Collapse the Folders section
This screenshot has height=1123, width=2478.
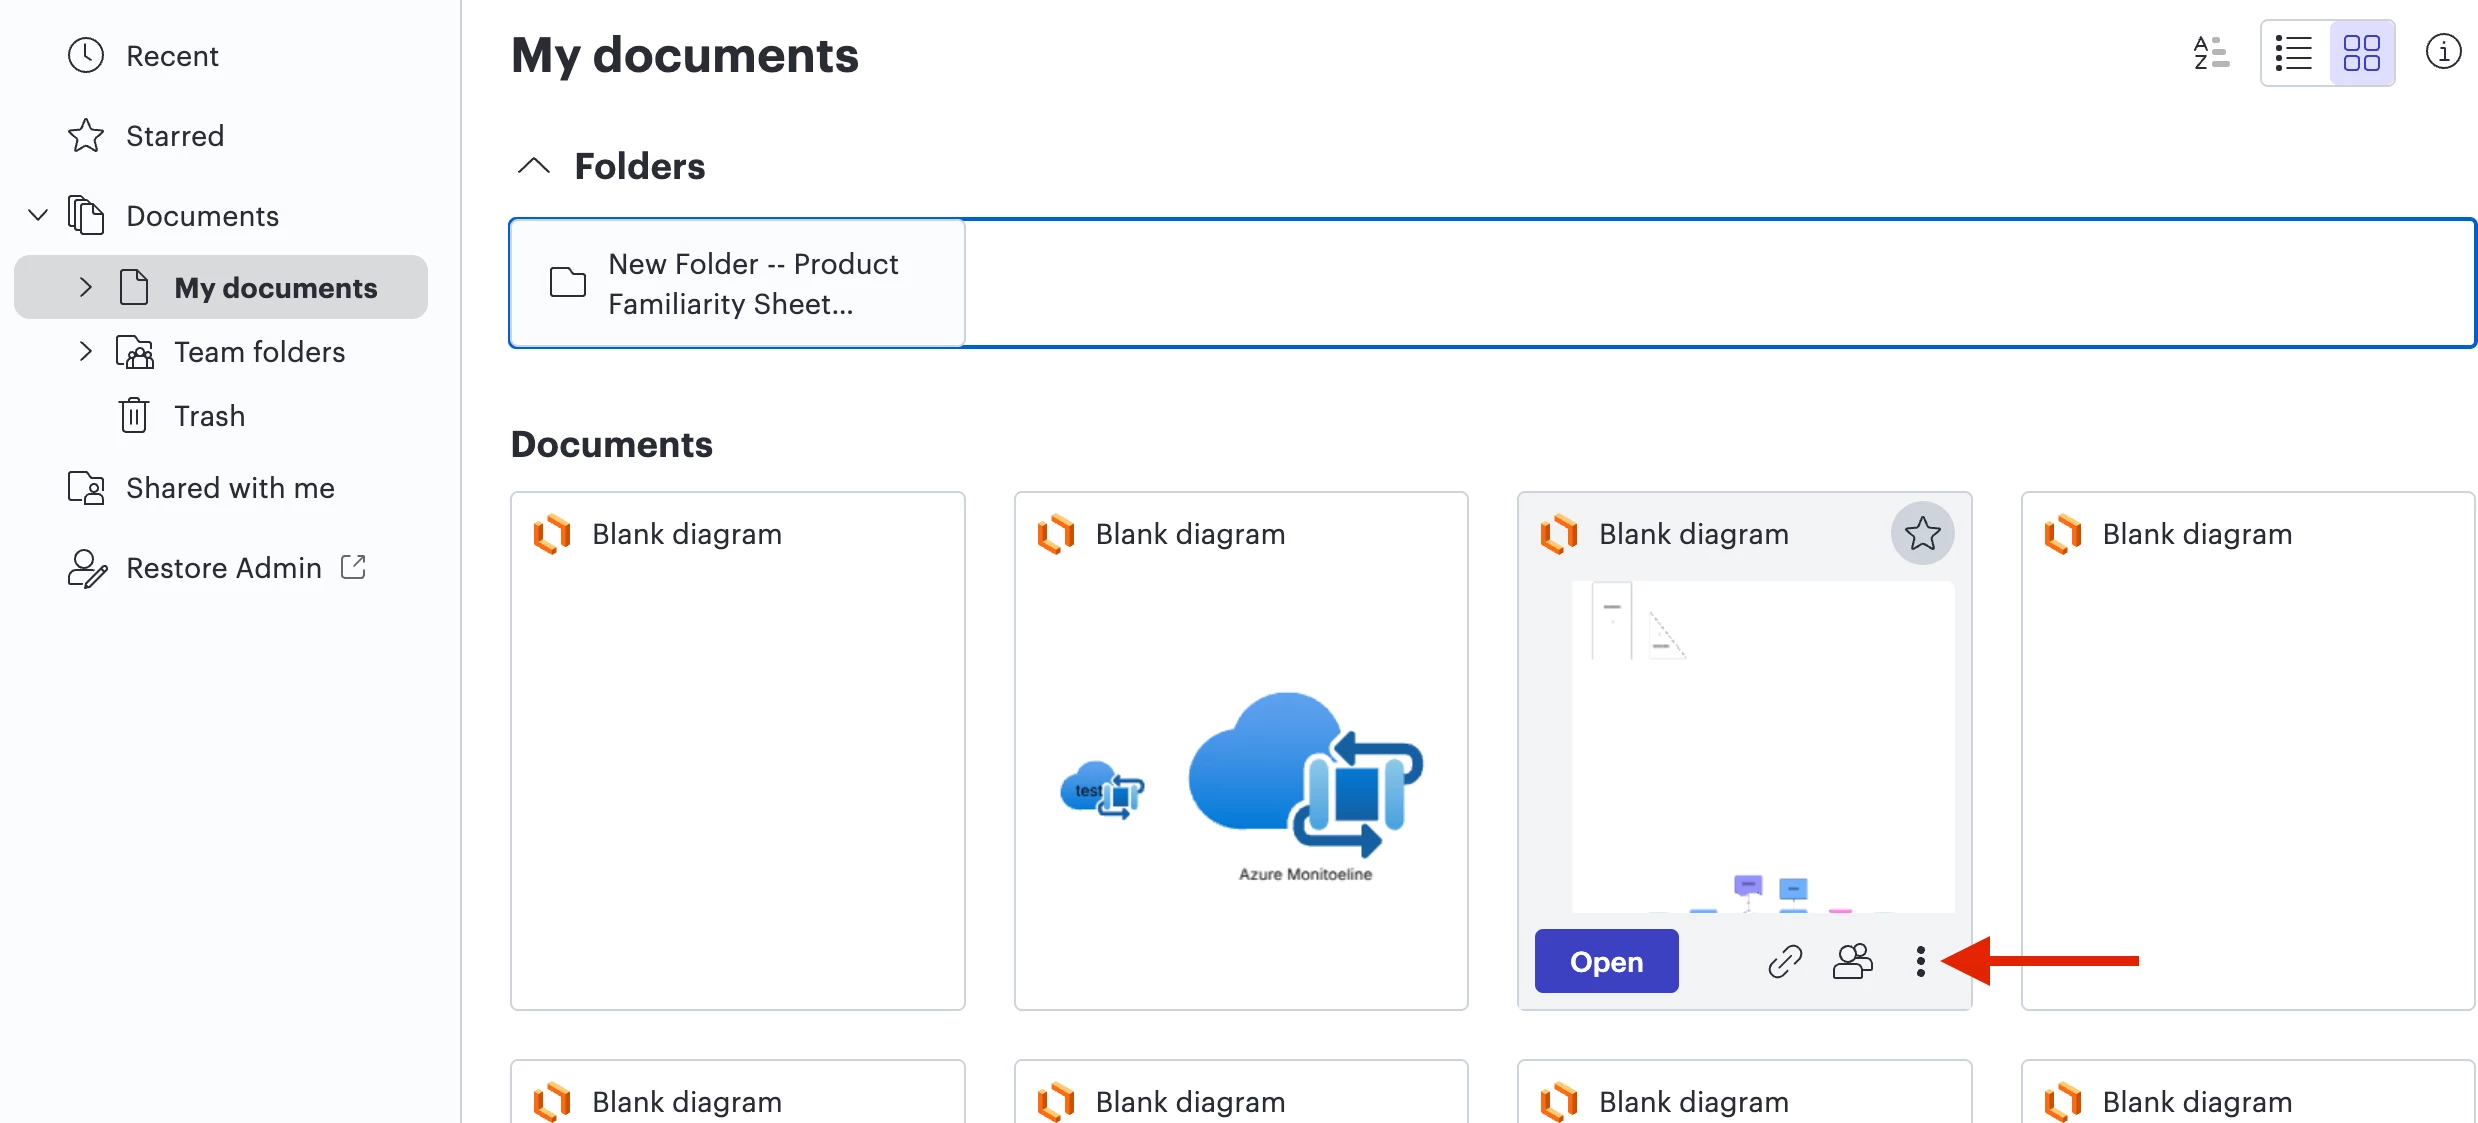pos(534,166)
